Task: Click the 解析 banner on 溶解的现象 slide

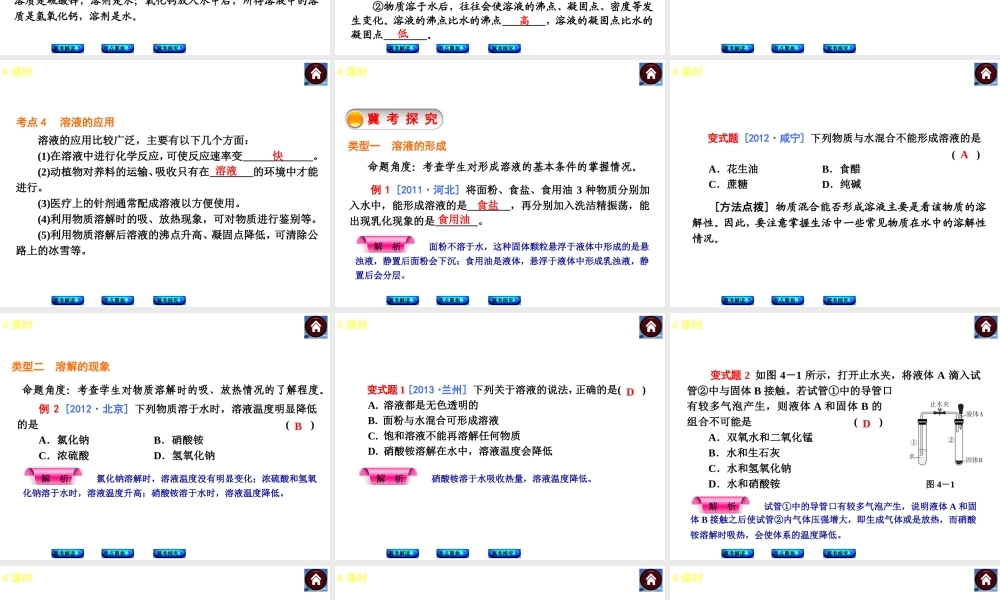Action: (54, 478)
